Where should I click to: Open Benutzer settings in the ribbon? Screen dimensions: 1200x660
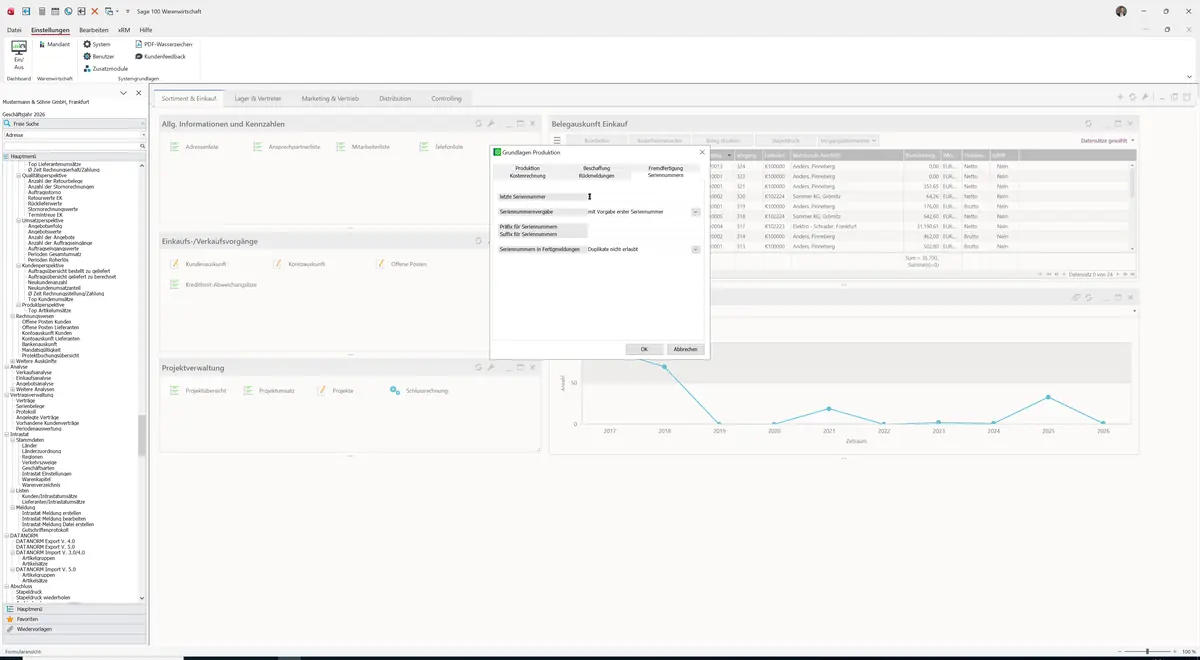pyautogui.click(x=98, y=56)
